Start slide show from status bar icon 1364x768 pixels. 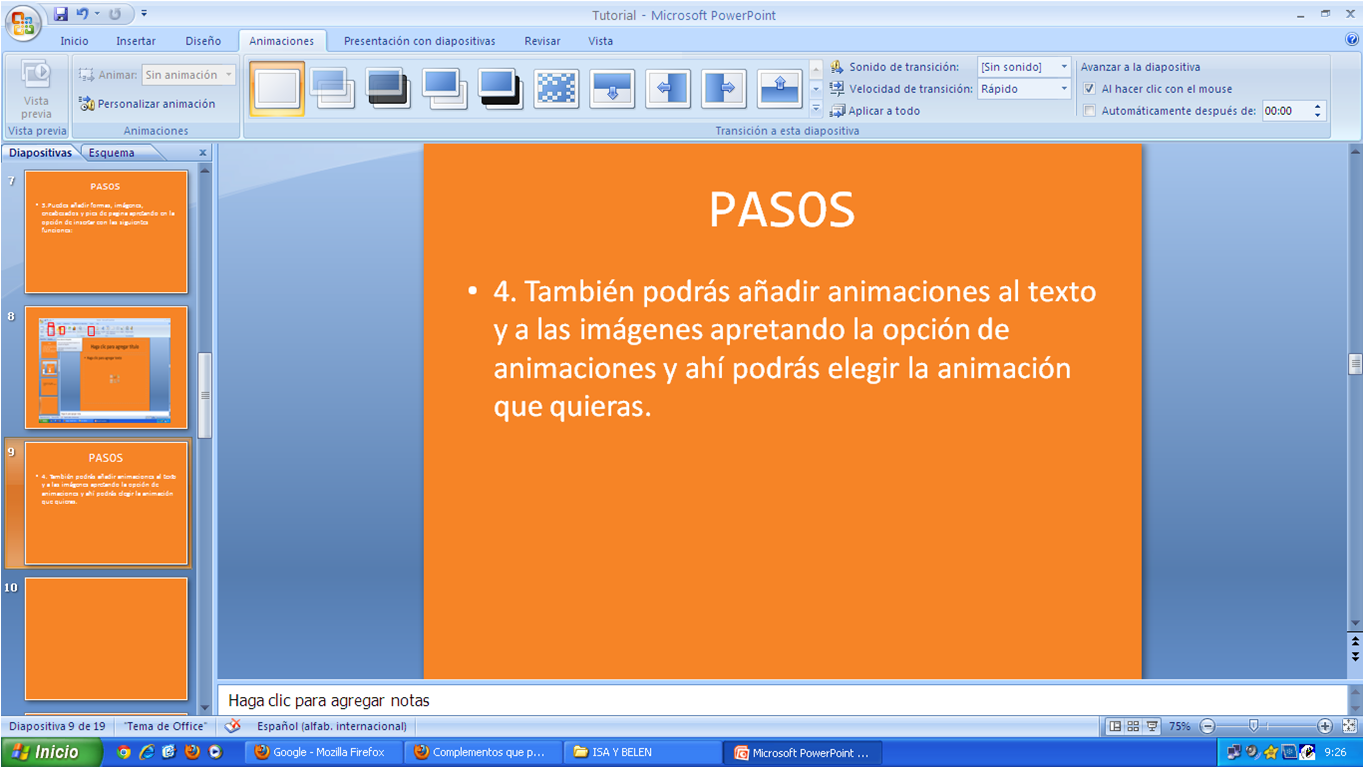click(x=1151, y=726)
